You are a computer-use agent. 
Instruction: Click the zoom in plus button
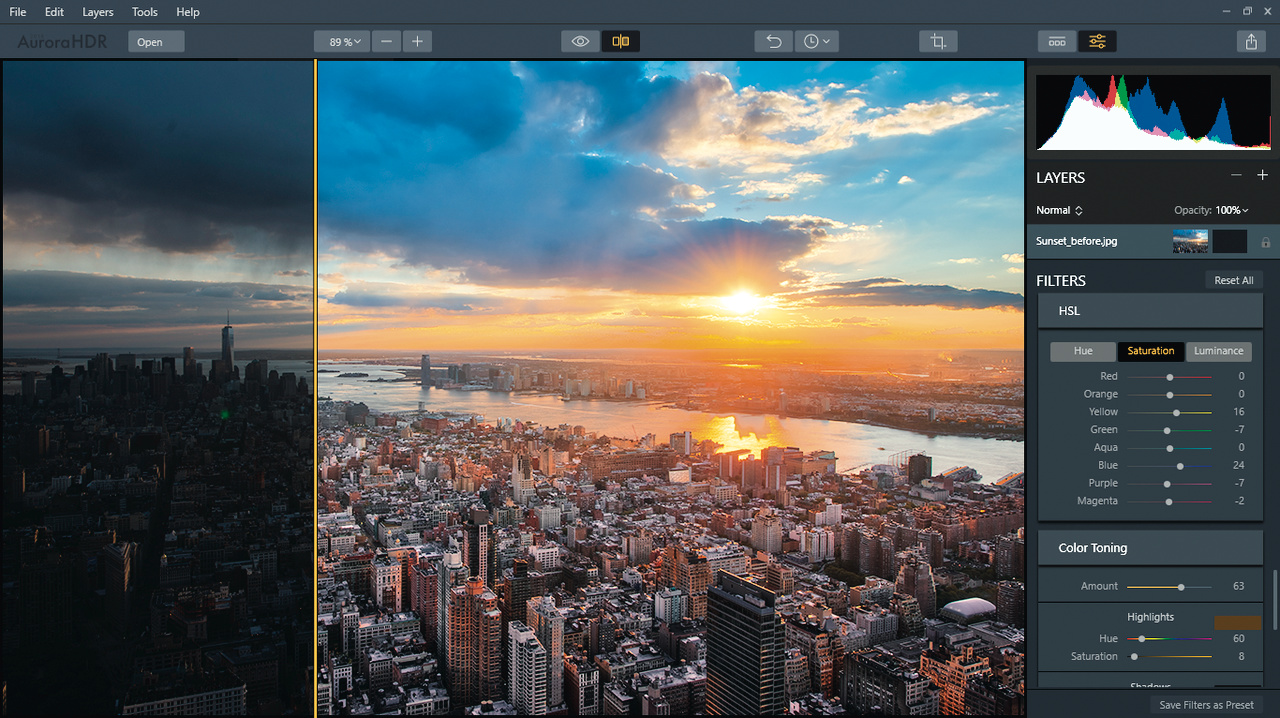tap(417, 42)
